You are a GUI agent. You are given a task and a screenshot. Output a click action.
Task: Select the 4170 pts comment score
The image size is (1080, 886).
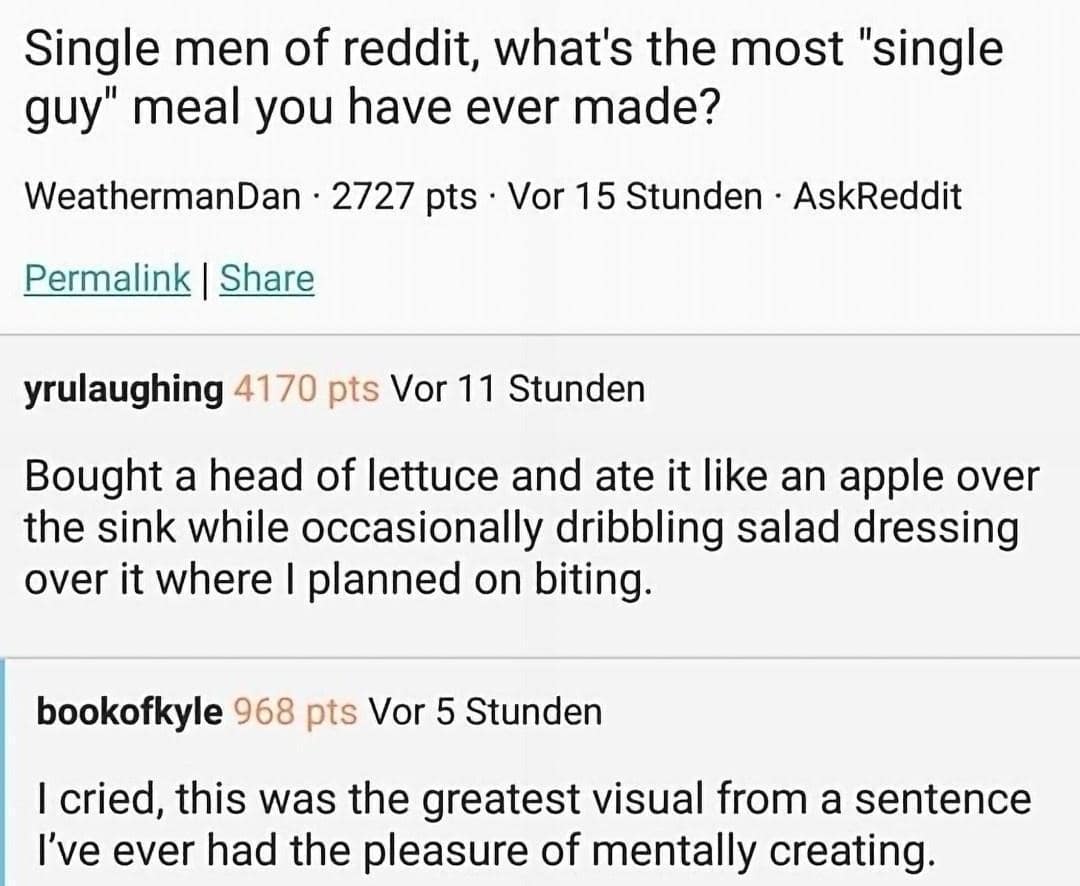point(305,388)
